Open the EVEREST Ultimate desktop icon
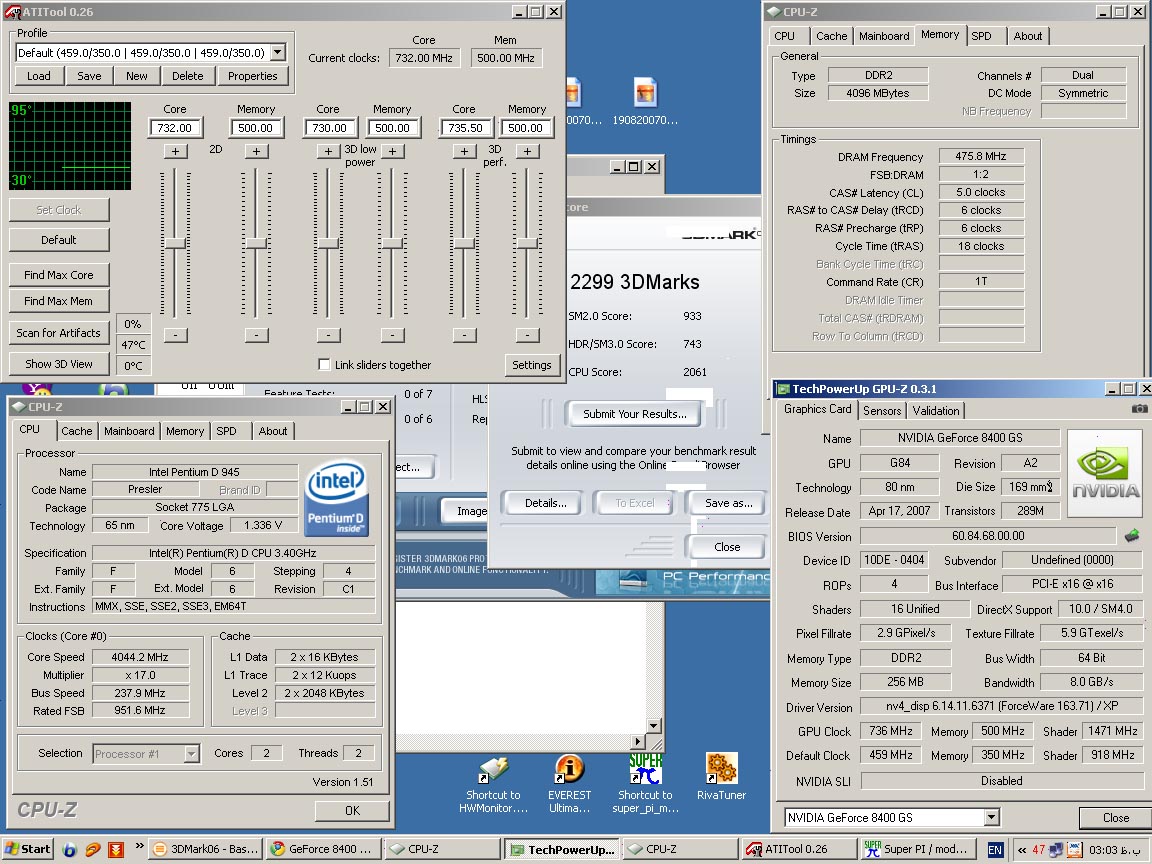The height and width of the screenshot is (864, 1152). click(569, 785)
